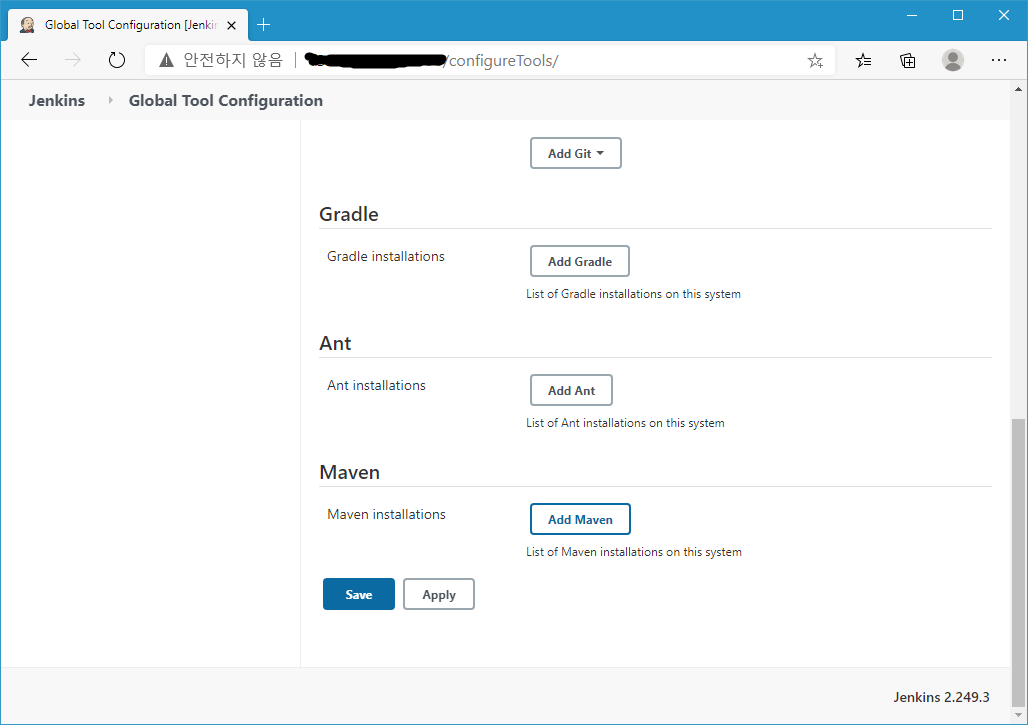Open the user profile avatar icon
Viewport: 1028px width, 725px height.
[x=953, y=60]
